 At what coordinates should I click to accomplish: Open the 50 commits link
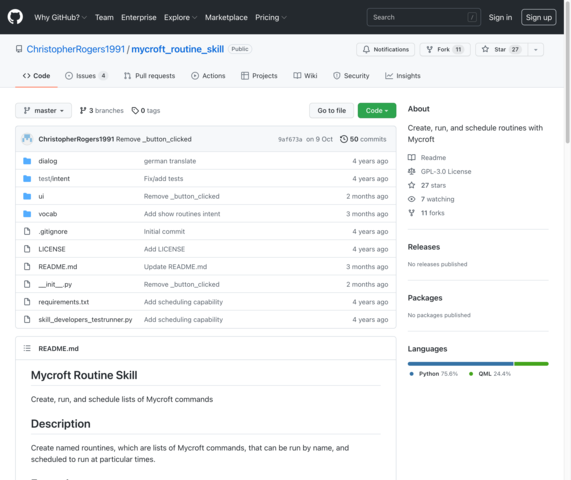[363, 139]
